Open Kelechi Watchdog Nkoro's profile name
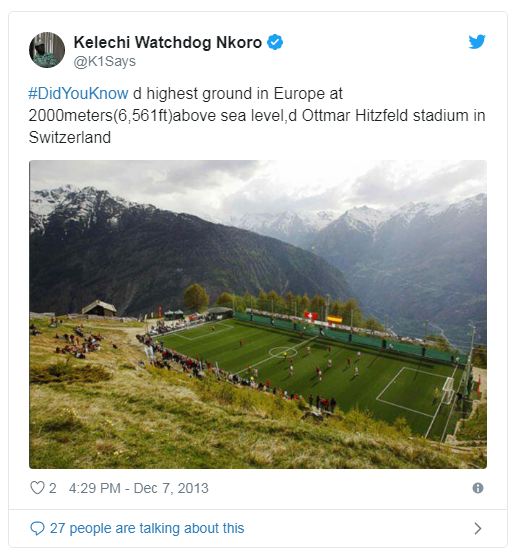This screenshot has width=520, height=555. pyautogui.click(x=168, y=42)
